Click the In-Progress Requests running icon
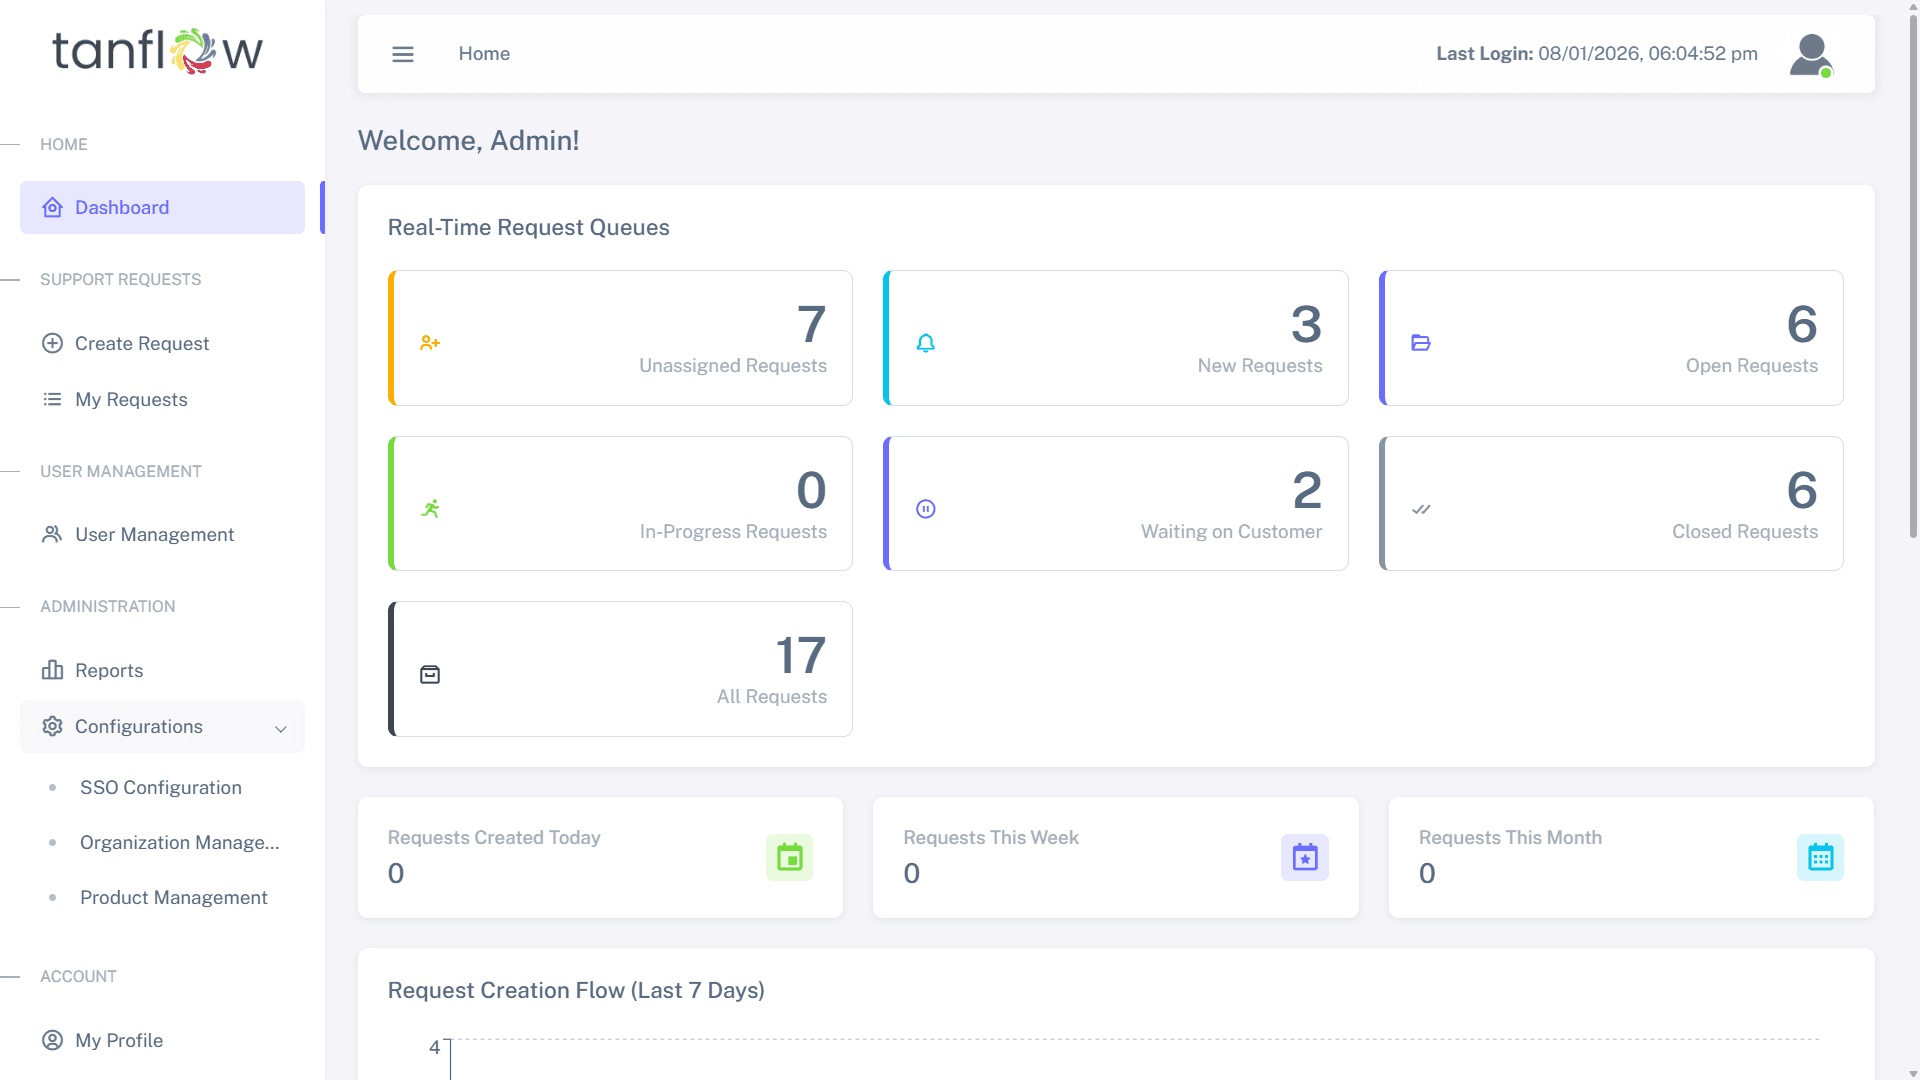This screenshot has width=1920, height=1080. [x=430, y=508]
